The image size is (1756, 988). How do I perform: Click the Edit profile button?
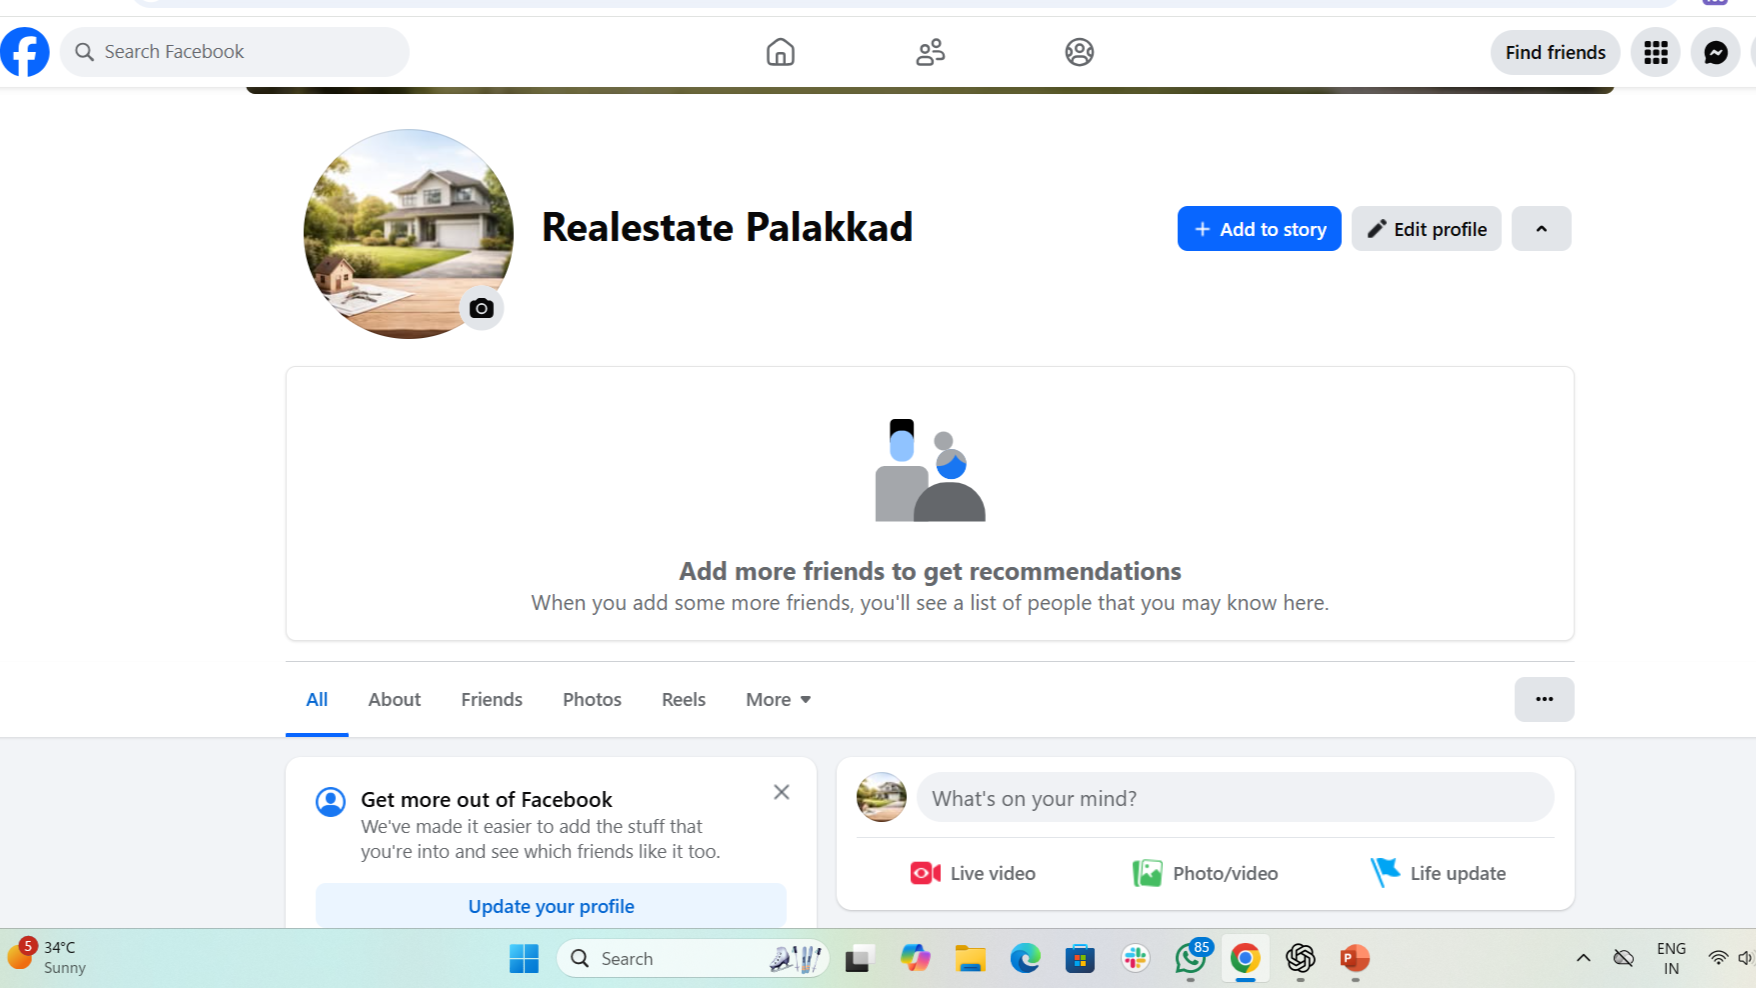tap(1426, 229)
